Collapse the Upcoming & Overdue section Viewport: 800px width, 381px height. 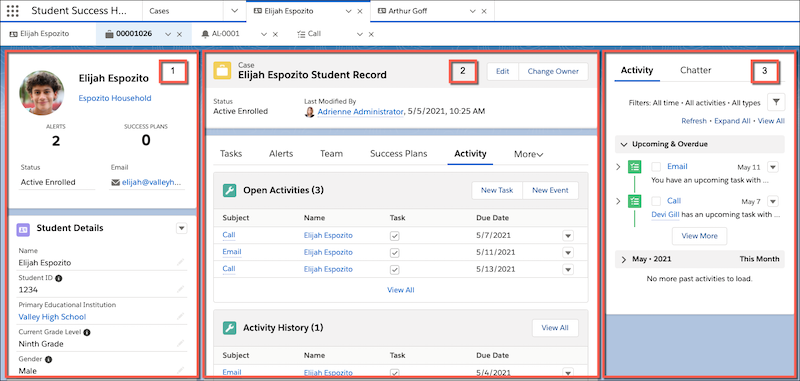623,144
